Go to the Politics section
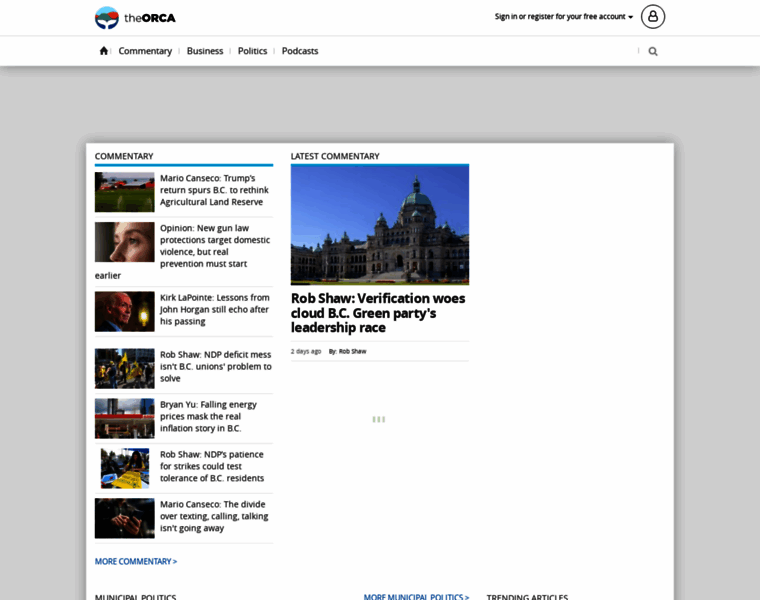Screen dimensions: 760x600 [252, 51]
